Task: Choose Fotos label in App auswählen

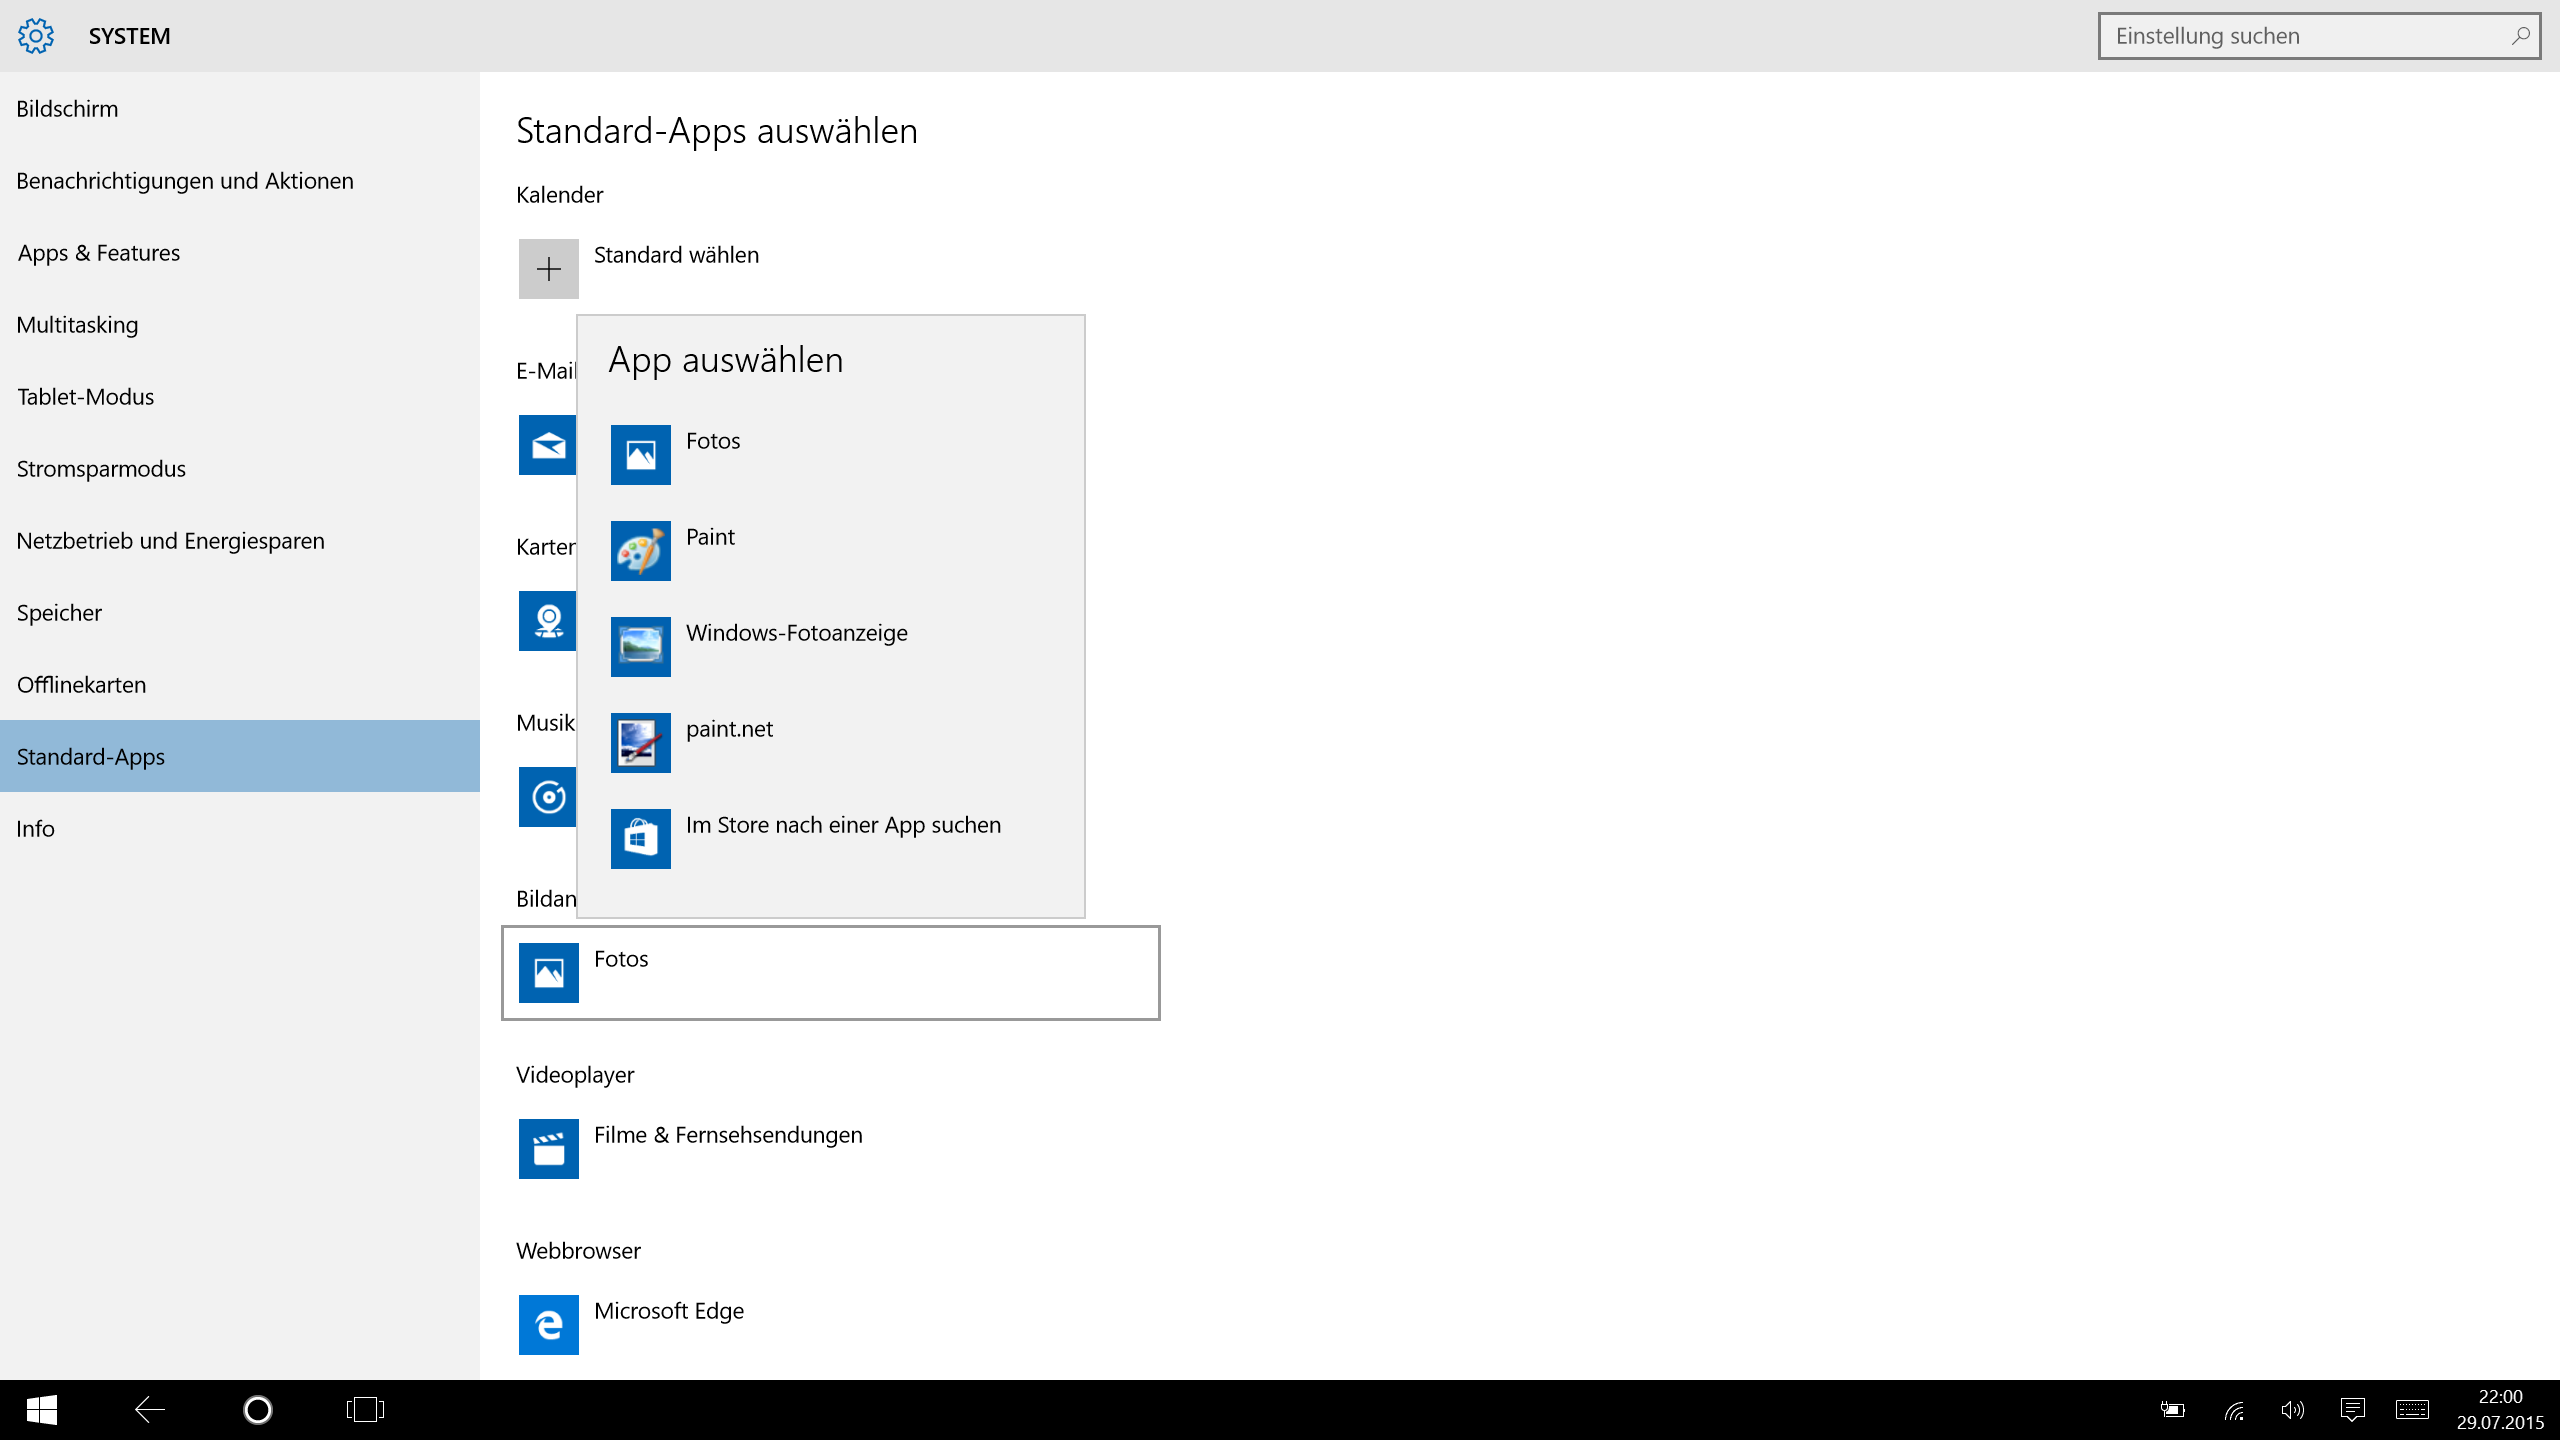Action: pos(713,441)
